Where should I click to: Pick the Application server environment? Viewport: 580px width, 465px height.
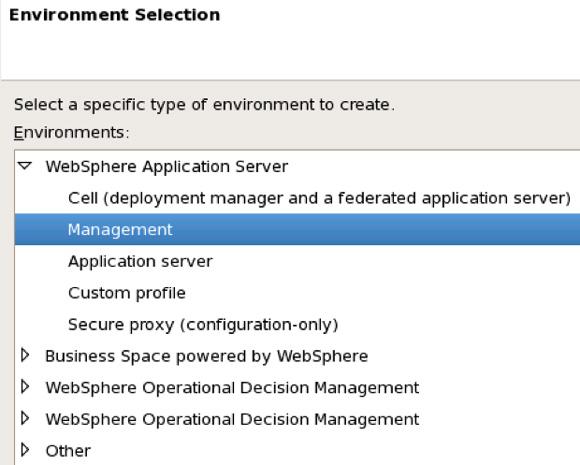pos(140,262)
